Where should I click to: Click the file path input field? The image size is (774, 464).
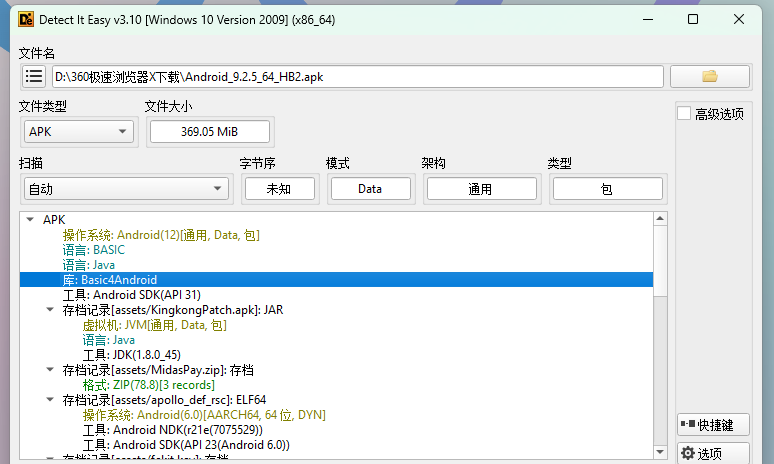pyautogui.click(x=358, y=77)
